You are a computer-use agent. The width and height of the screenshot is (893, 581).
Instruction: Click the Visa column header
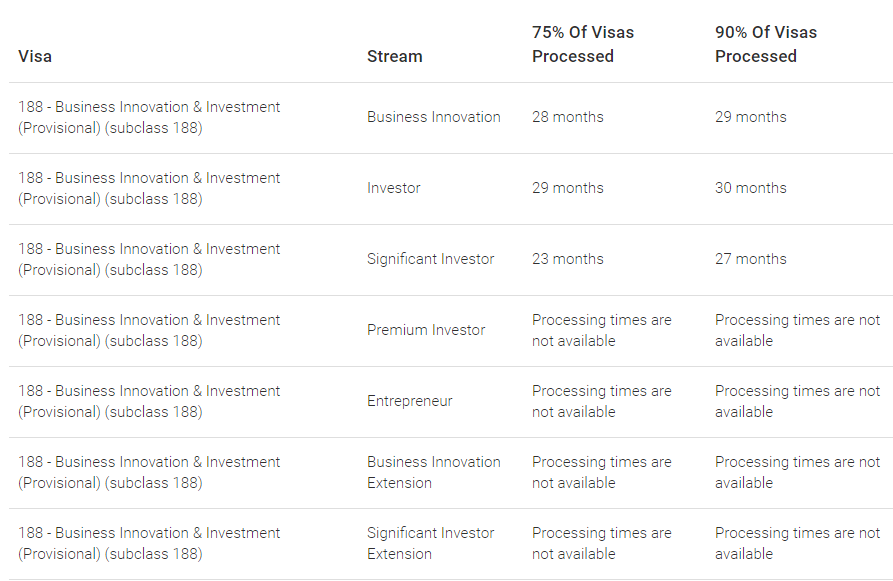click(x=35, y=56)
